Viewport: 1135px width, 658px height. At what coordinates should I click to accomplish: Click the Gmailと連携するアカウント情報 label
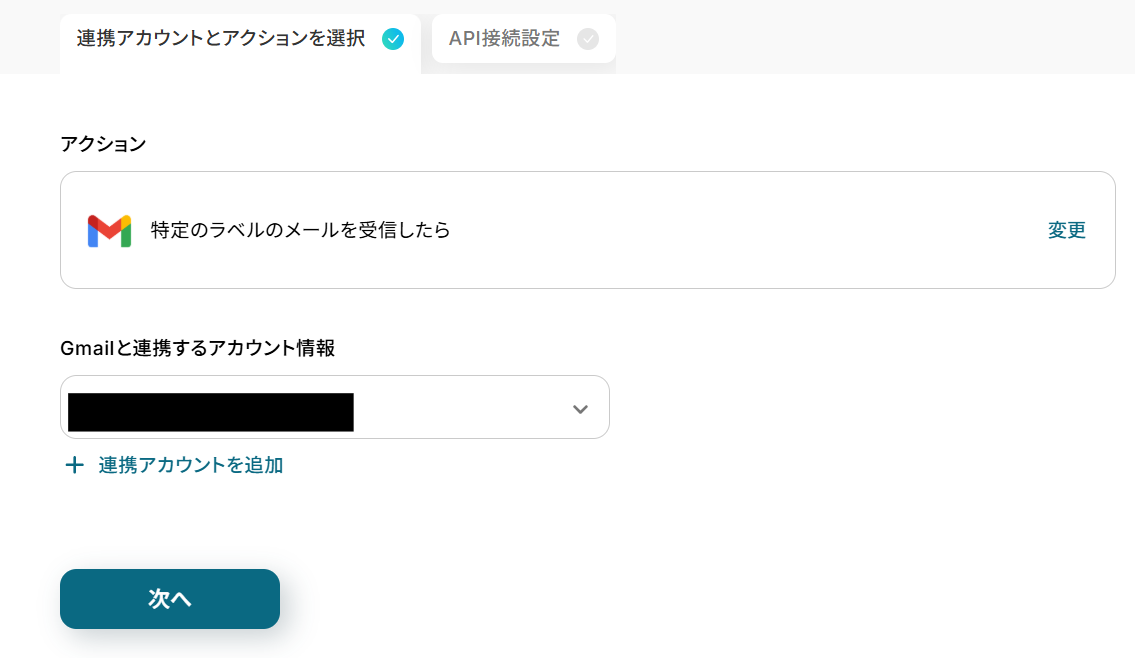tap(197, 348)
